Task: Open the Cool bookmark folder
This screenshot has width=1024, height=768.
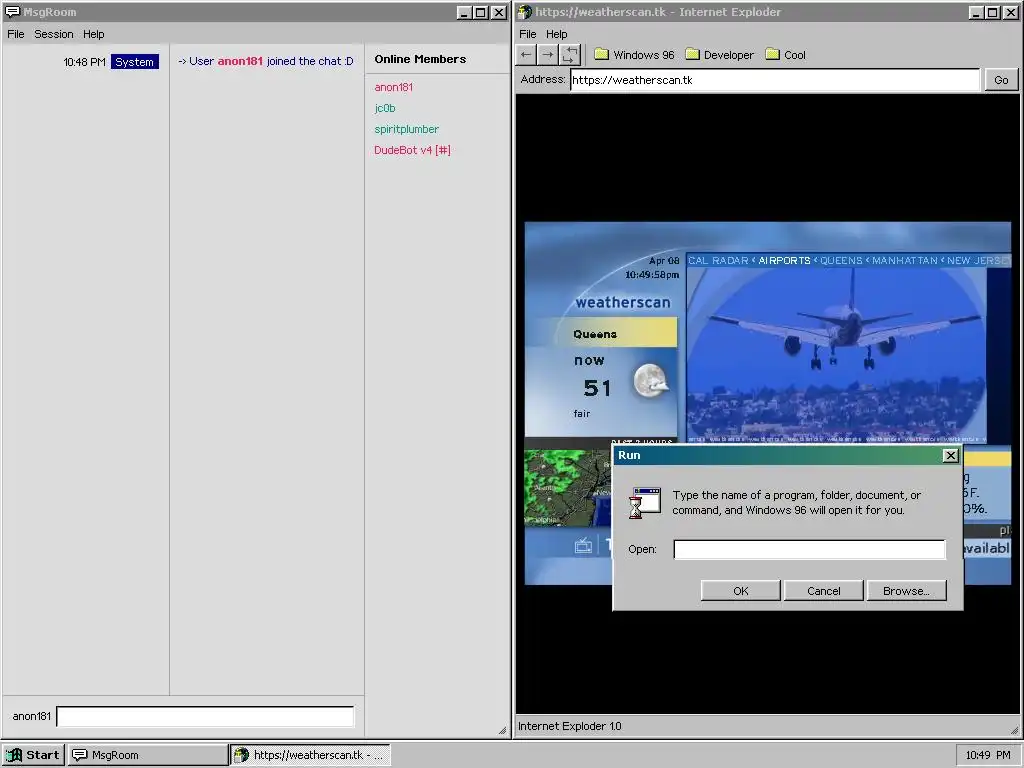Action: [x=786, y=55]
